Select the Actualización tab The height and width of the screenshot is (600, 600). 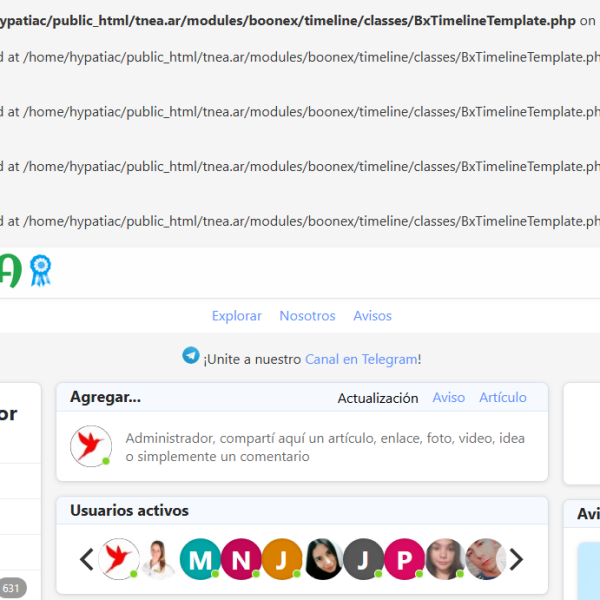coord(378,398)
